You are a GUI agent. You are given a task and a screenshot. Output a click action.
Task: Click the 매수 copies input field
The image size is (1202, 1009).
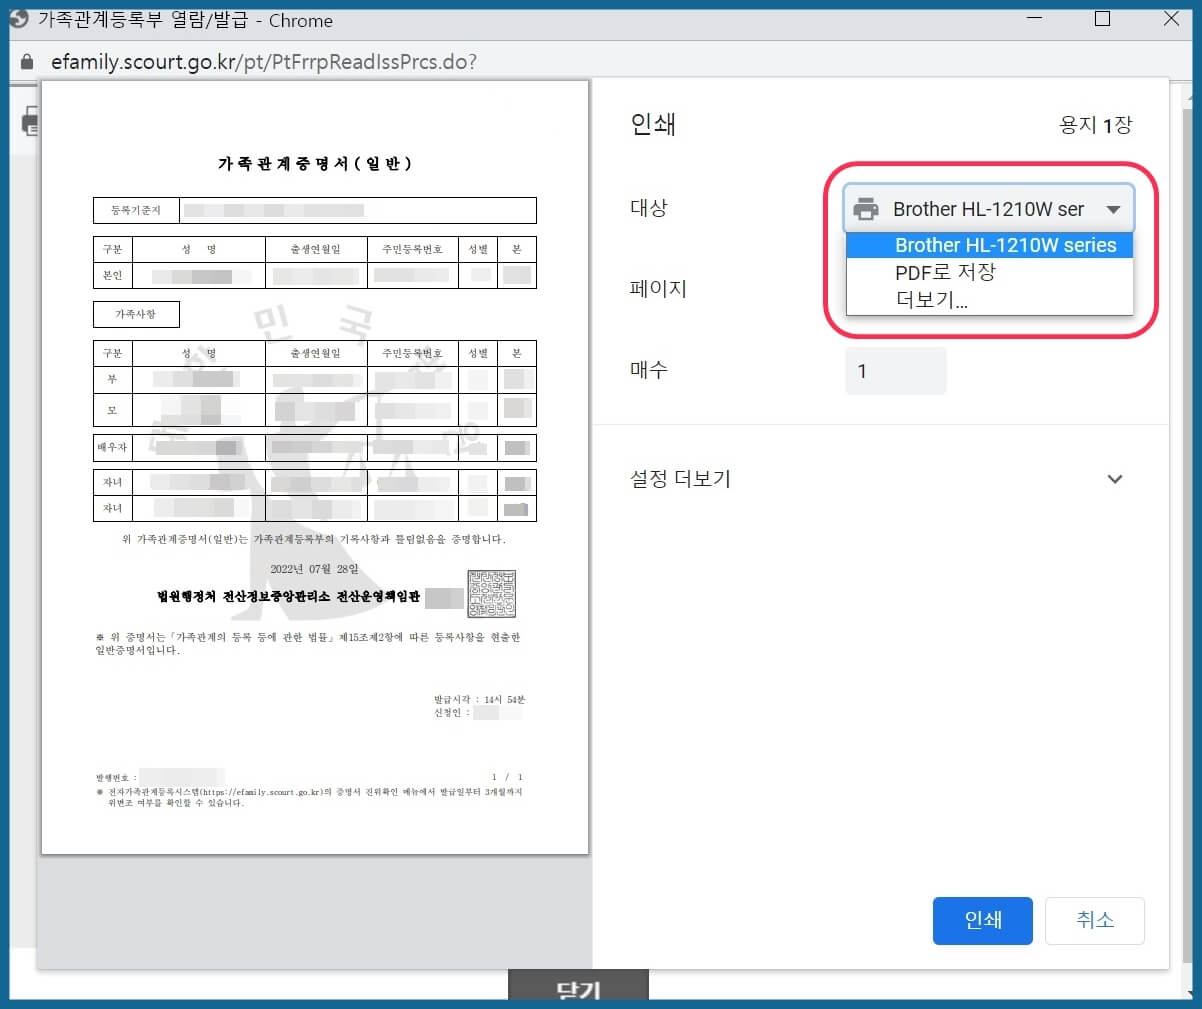click(x=895, y=371)
